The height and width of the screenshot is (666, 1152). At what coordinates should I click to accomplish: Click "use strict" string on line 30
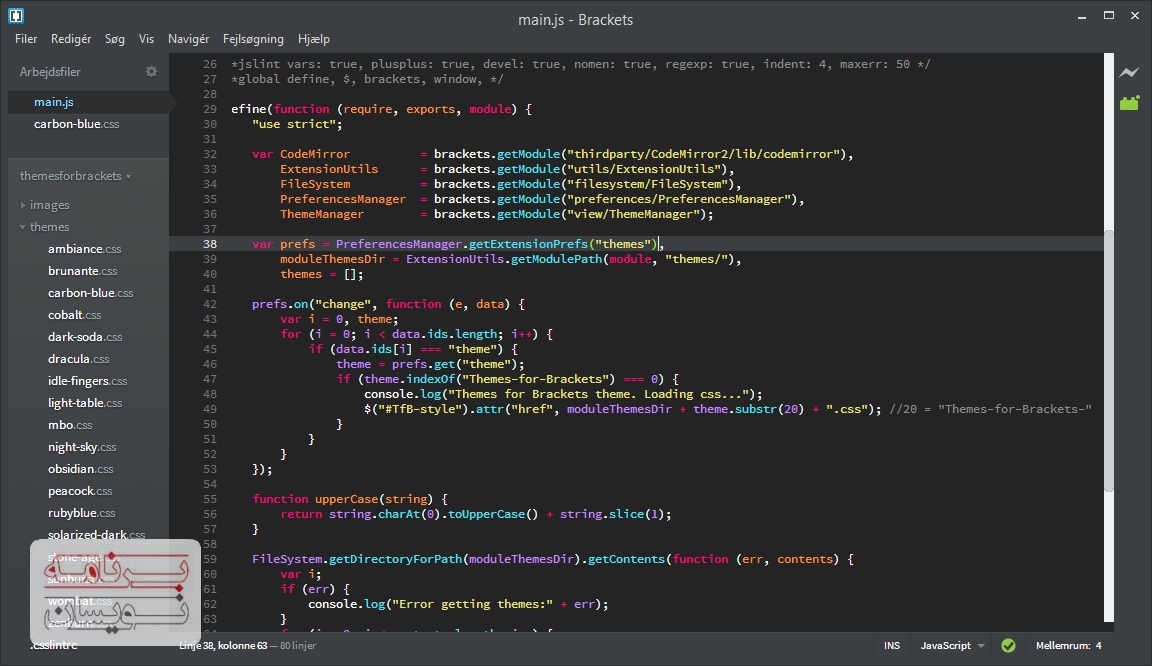pyautogui.click(x=294, y=124)
